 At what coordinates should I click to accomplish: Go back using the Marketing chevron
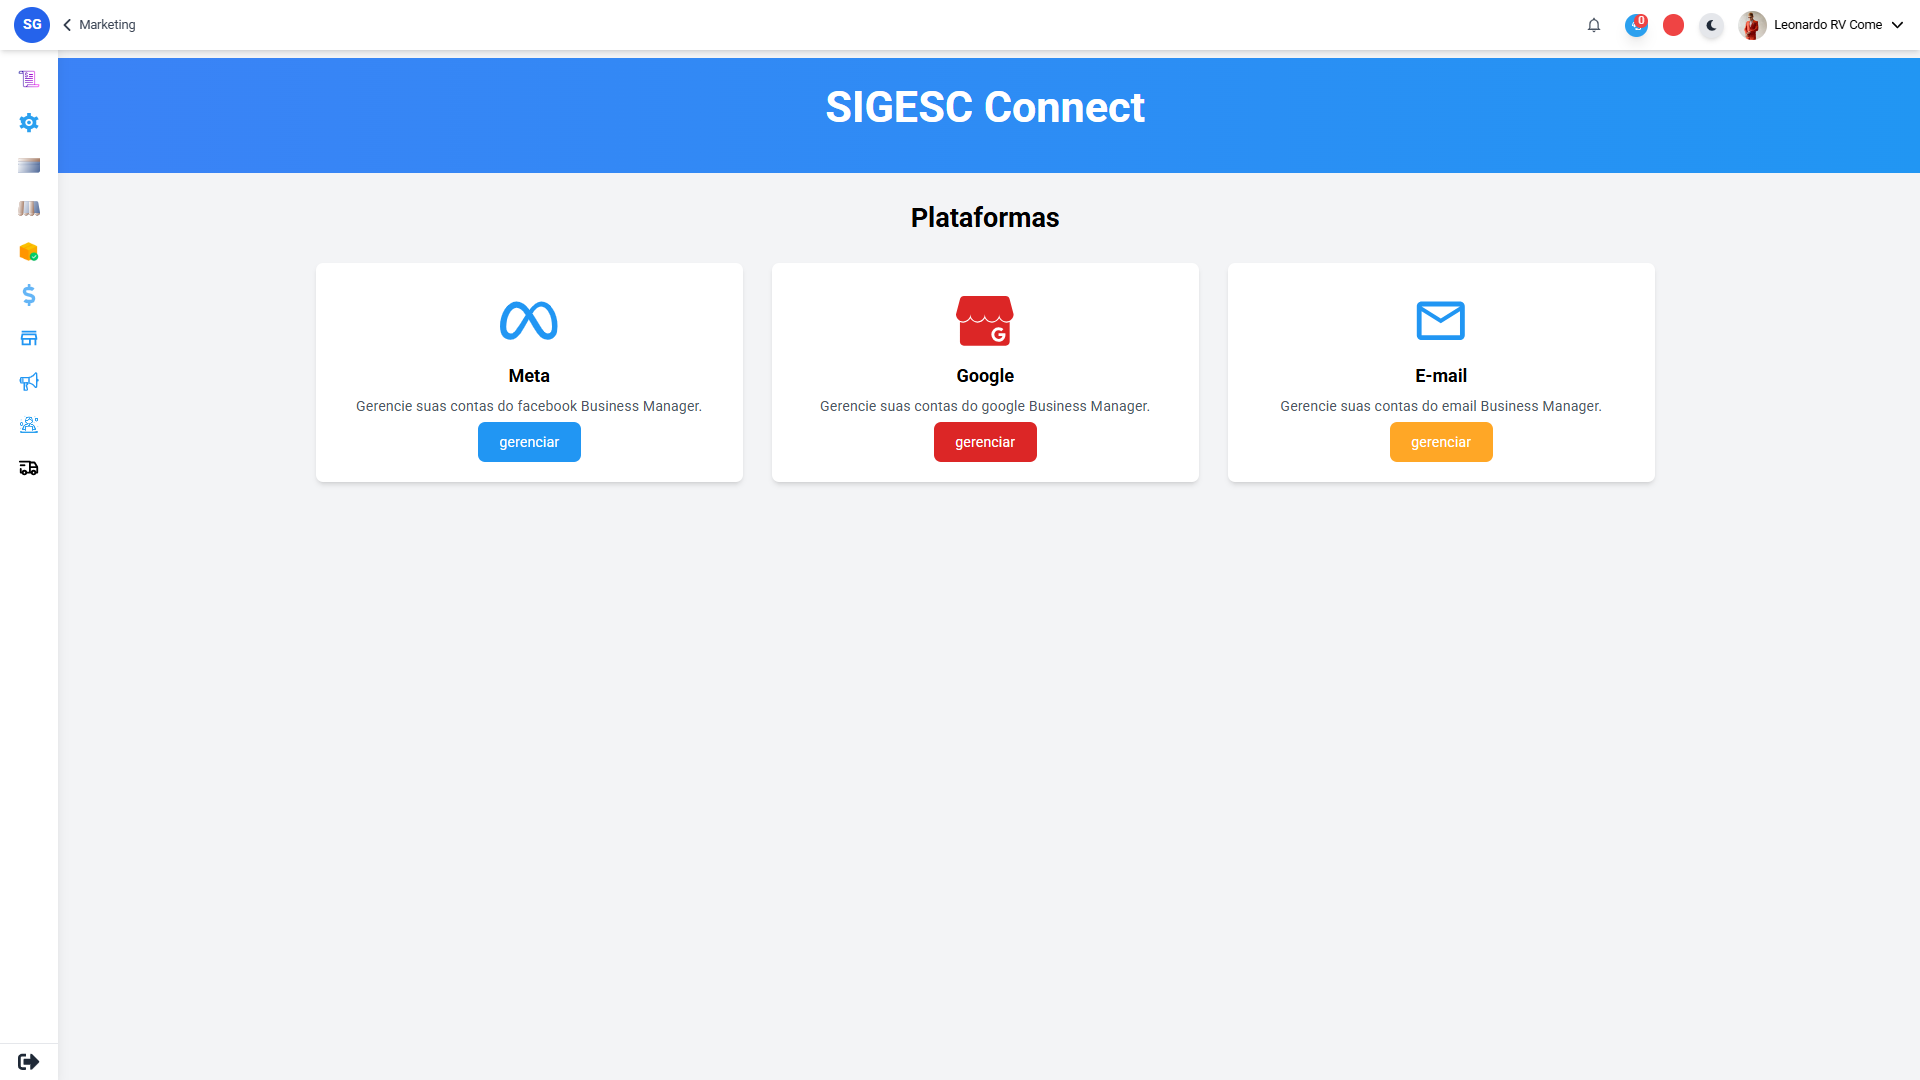click(x=67, y=25)
